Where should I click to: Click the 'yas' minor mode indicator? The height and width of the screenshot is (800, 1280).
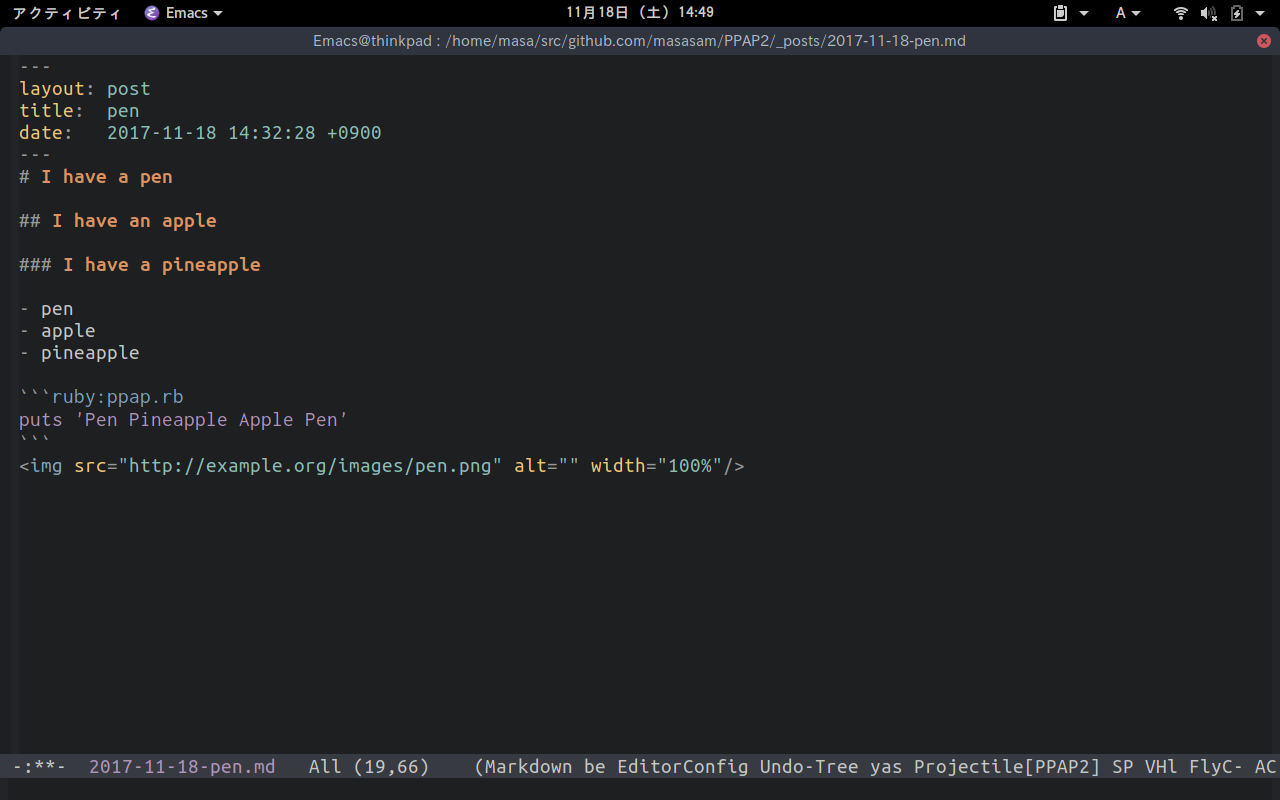click(886, 767)
